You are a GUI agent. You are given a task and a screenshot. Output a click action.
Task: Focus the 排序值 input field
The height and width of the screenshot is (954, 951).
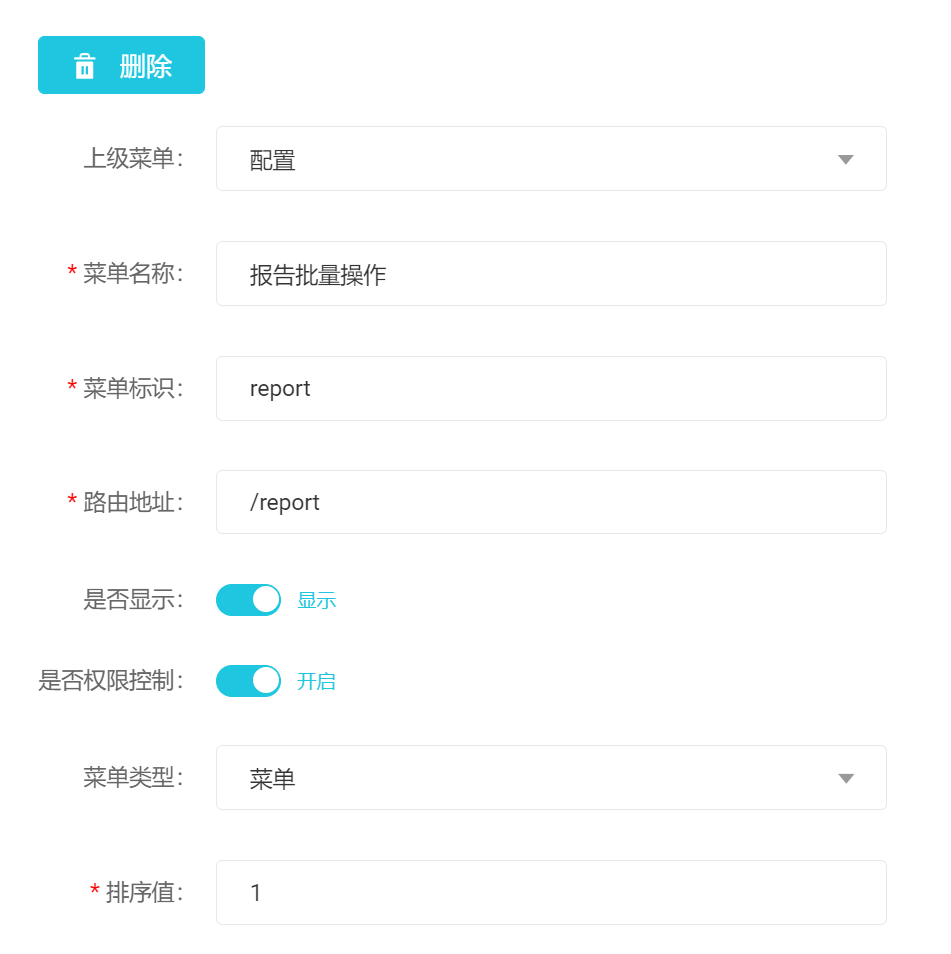(x=550, y=892)
